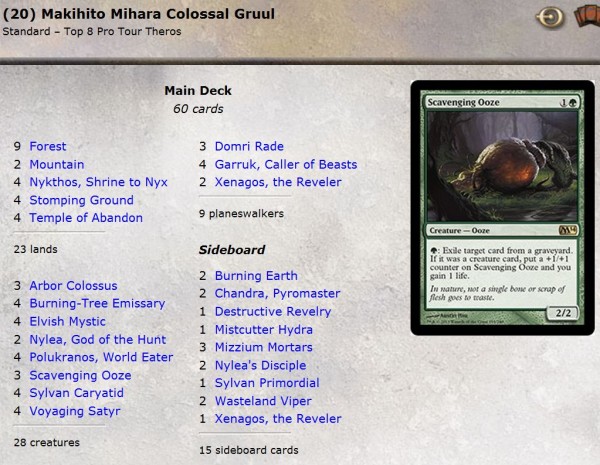Viewport: 600px width, 465px height.
Task: Click the Scavenging Ooze card image
Action: 502,208
